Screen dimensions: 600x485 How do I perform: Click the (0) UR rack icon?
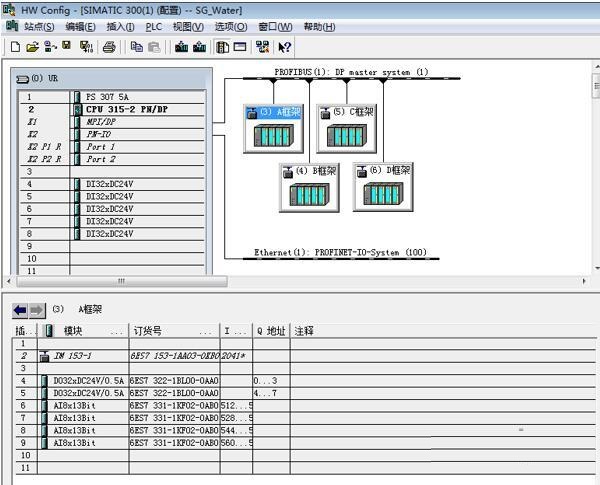click(23, 79)
